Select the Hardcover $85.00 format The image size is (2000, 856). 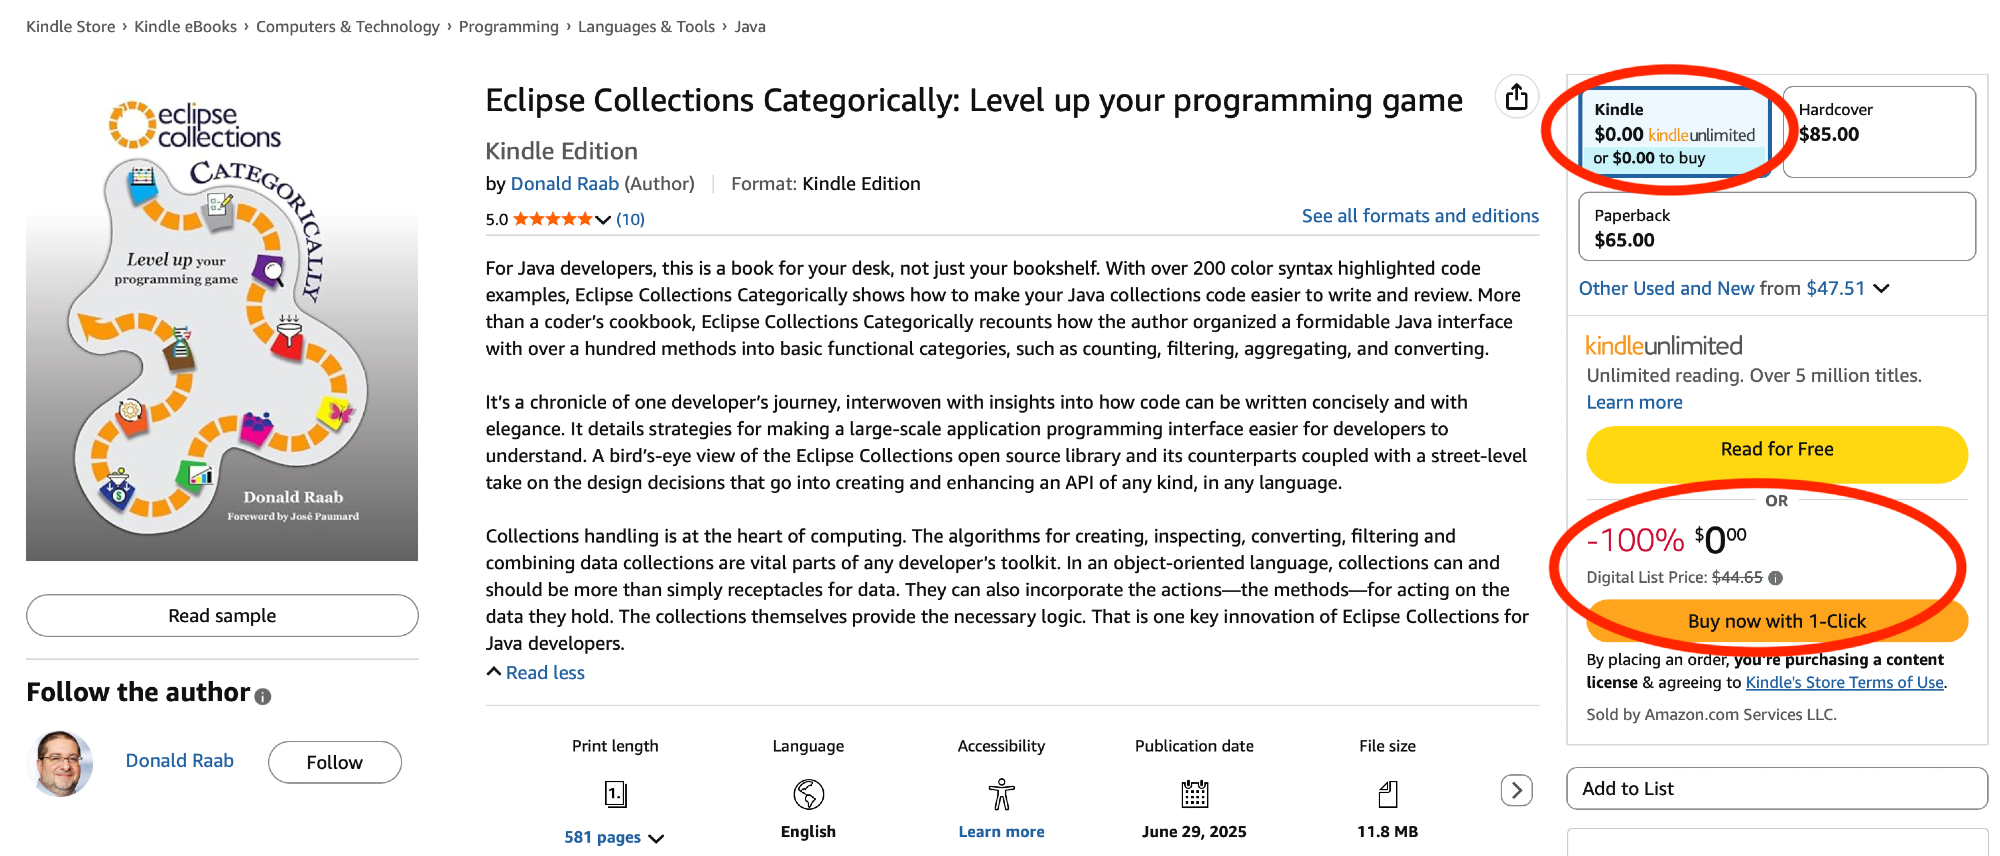point(1878,132)
